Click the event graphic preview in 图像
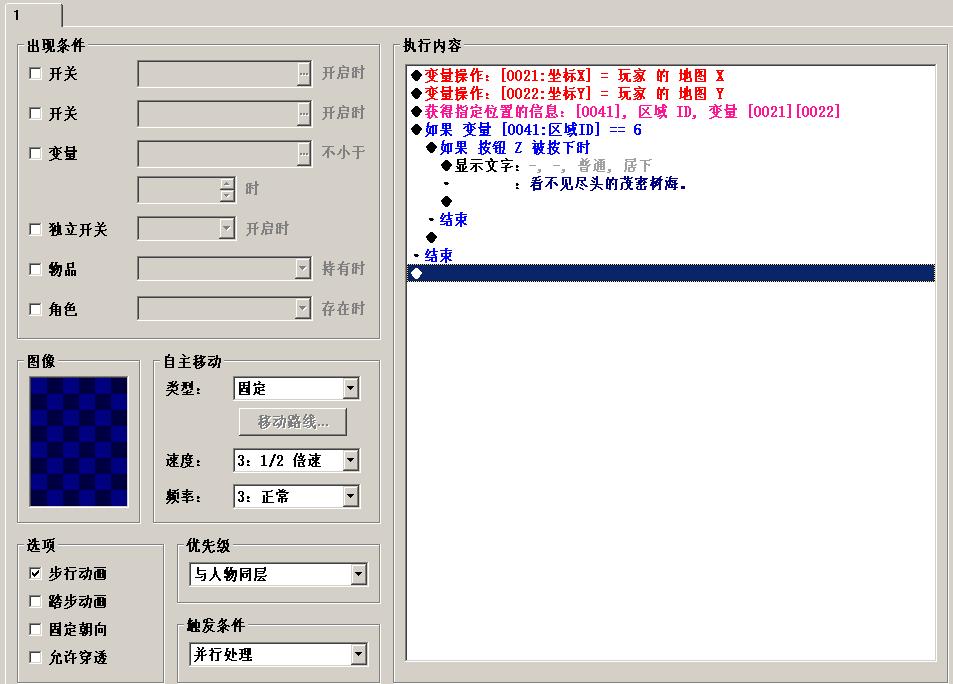This screenshot has width=953, height=684. tap(78, 441)
